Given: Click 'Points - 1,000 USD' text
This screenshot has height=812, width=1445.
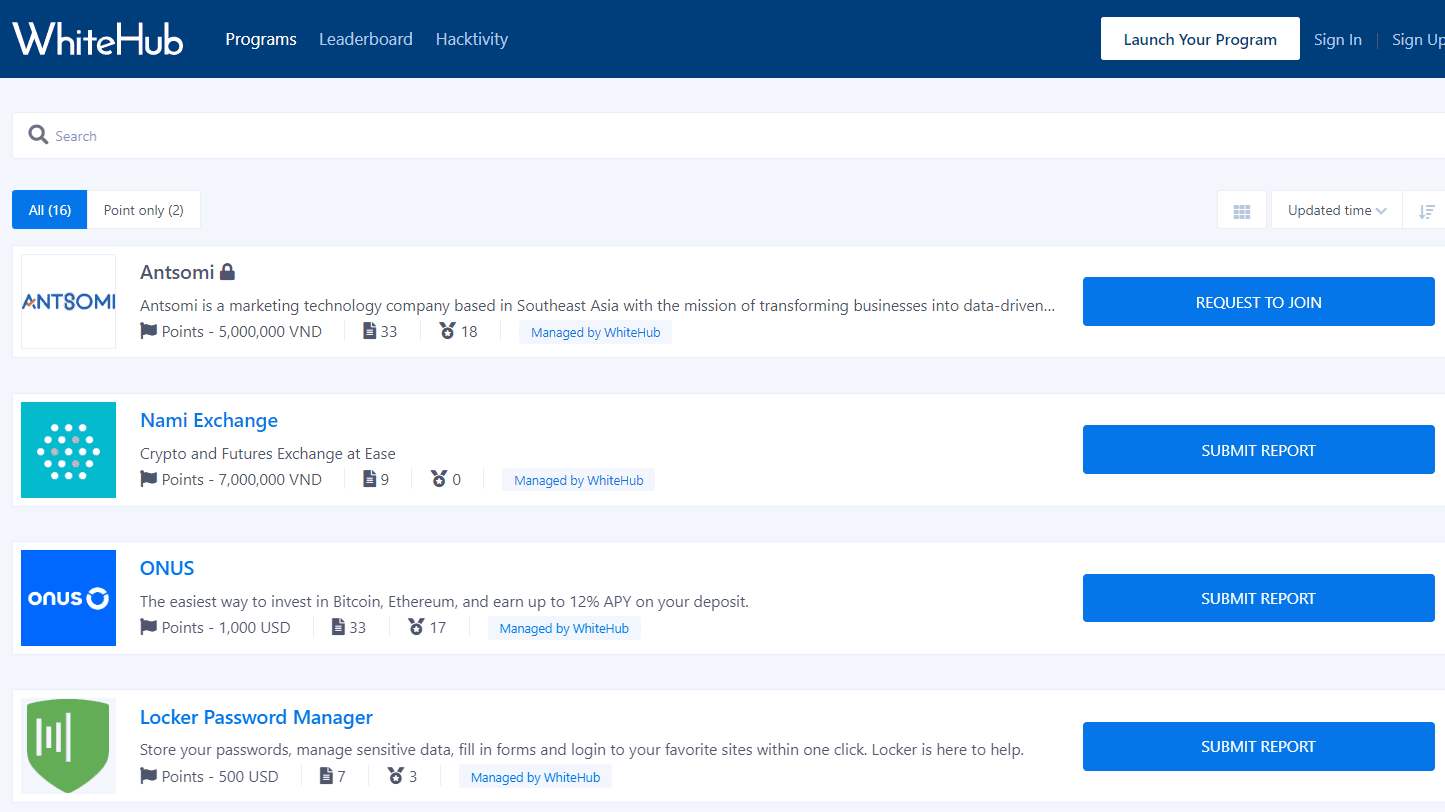Looking at the screenshot, I should (226, 627).
